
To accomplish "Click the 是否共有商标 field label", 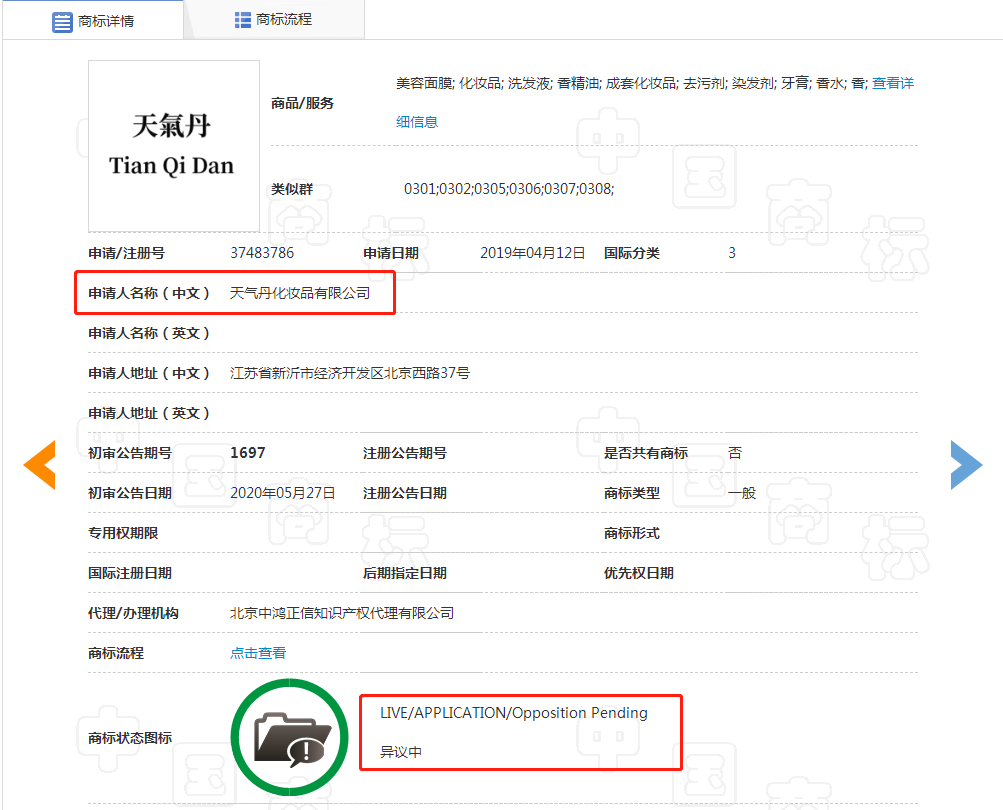I will pyautogui.click(x=645, y=453).
